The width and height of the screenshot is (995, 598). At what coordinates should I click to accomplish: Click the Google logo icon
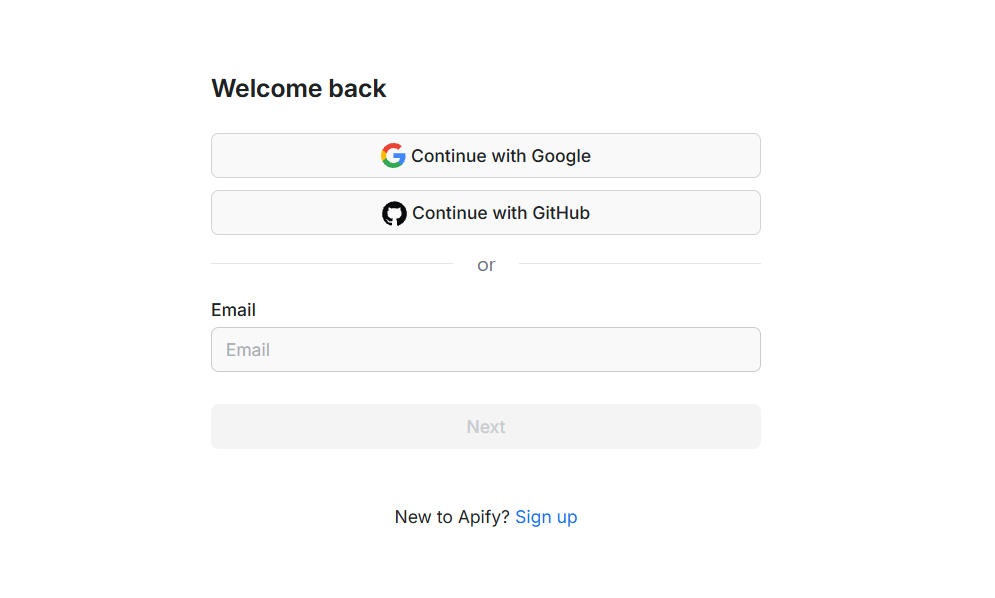[x=393, y=156]
